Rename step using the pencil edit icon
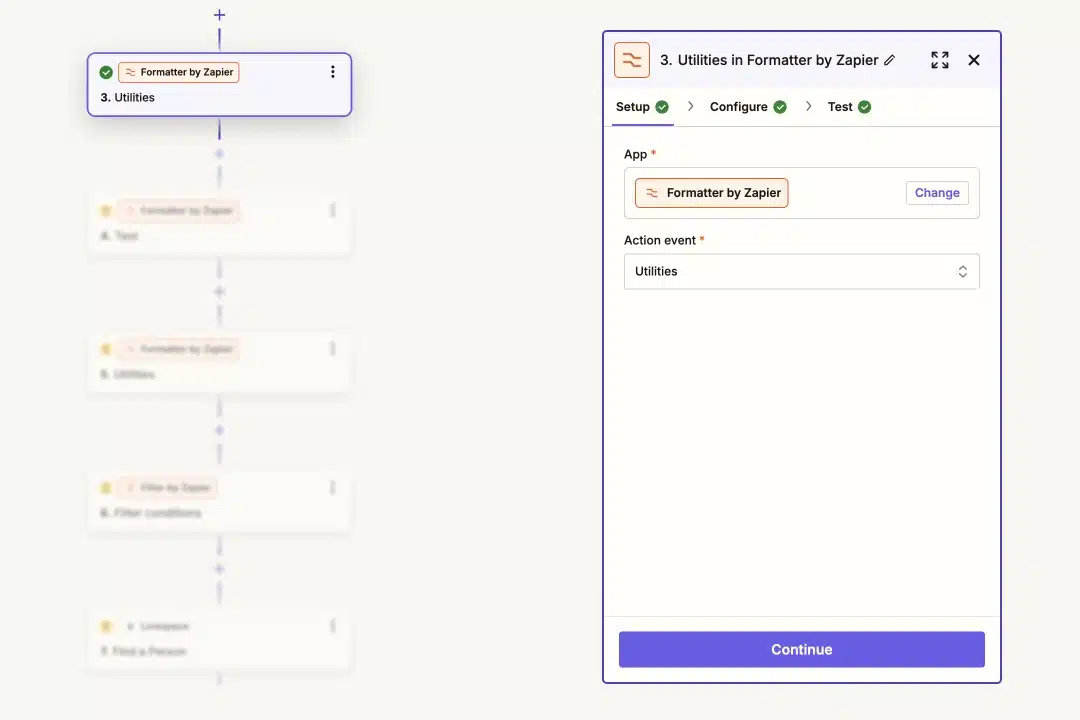 (890, 60)
